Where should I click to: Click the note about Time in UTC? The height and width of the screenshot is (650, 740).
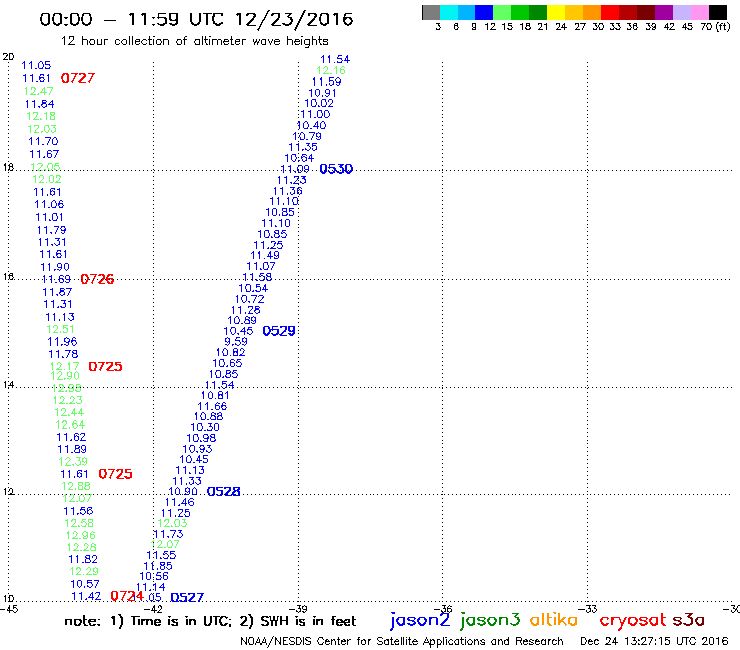point(210,621)
